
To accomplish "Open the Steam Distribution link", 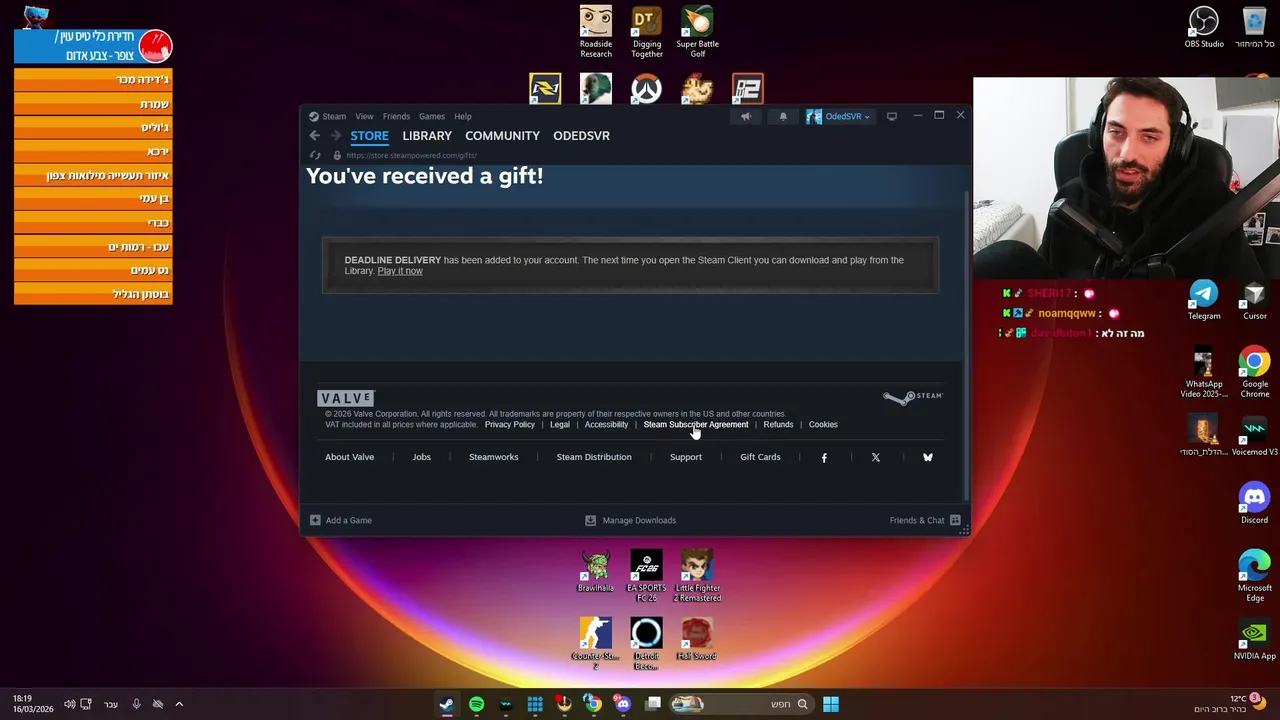I will coord(594,457).
